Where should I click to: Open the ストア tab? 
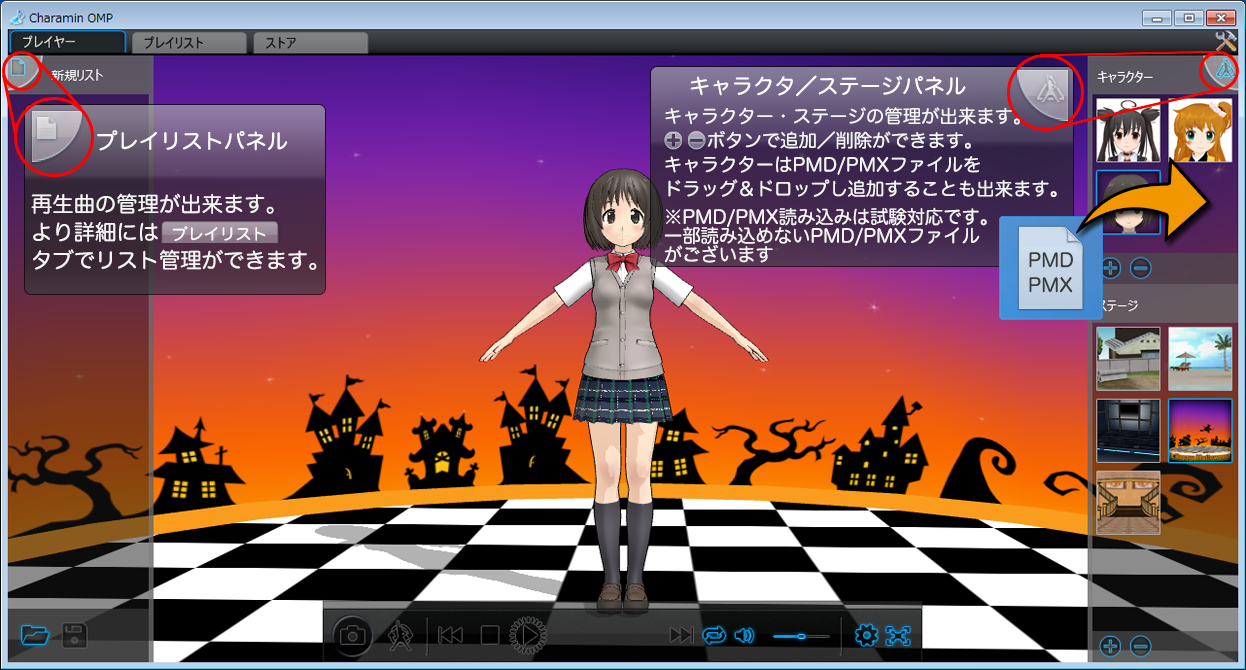(310, 43)
